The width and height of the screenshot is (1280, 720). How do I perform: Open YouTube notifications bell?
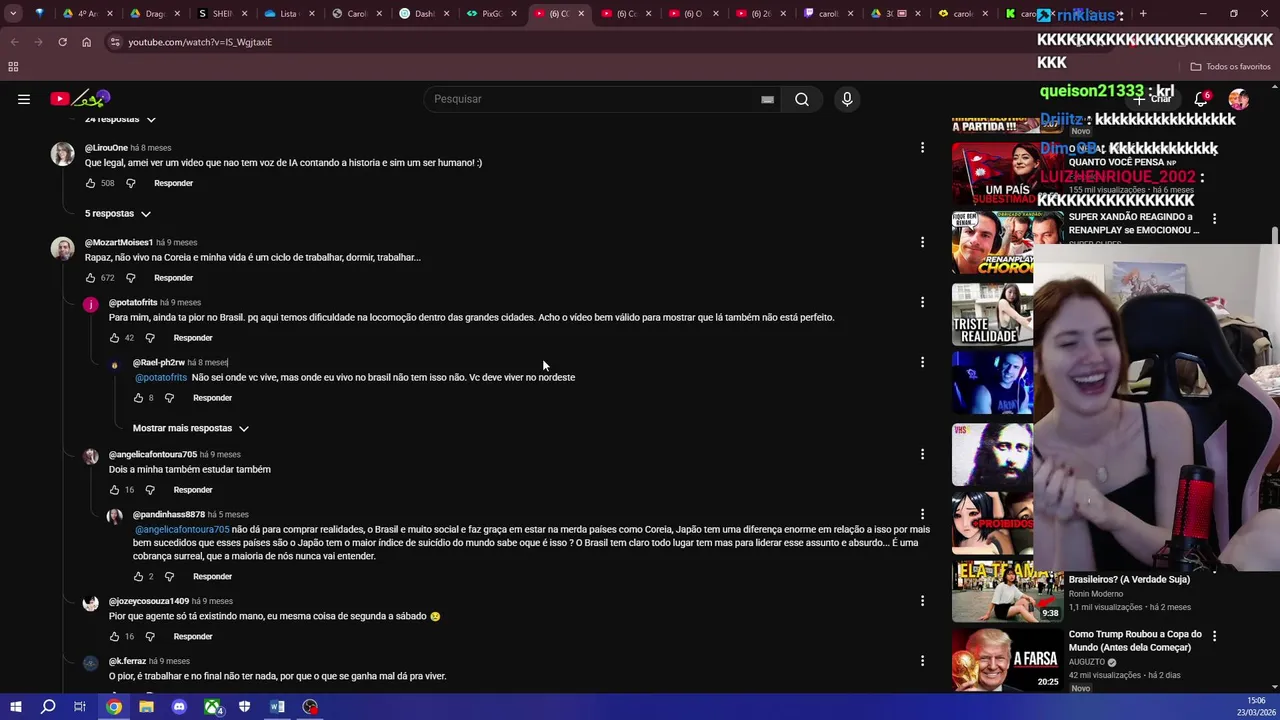pyautogui.click(x=1201, y=99)
